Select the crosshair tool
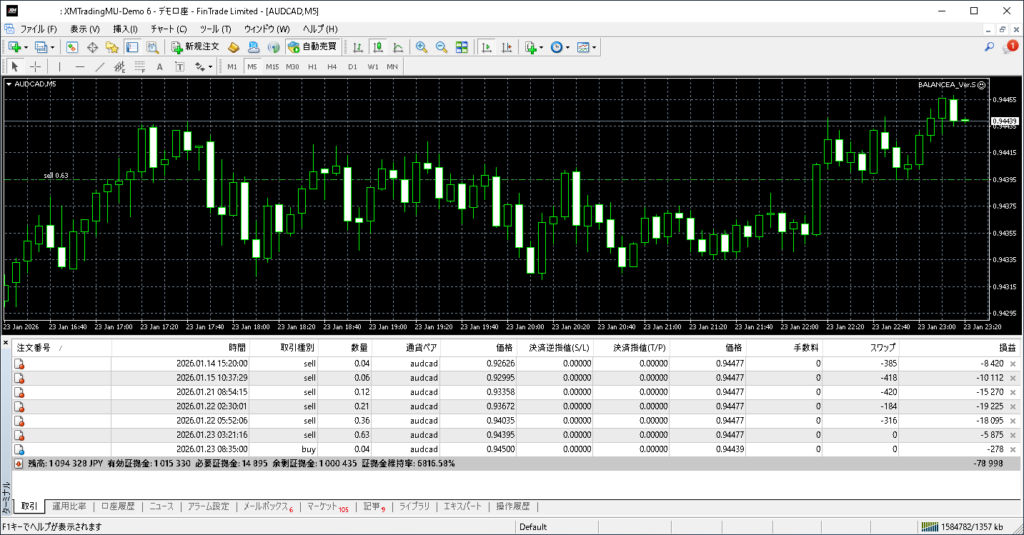The width and height of the screenshot is (1024, 535). (x=36, y=67)
